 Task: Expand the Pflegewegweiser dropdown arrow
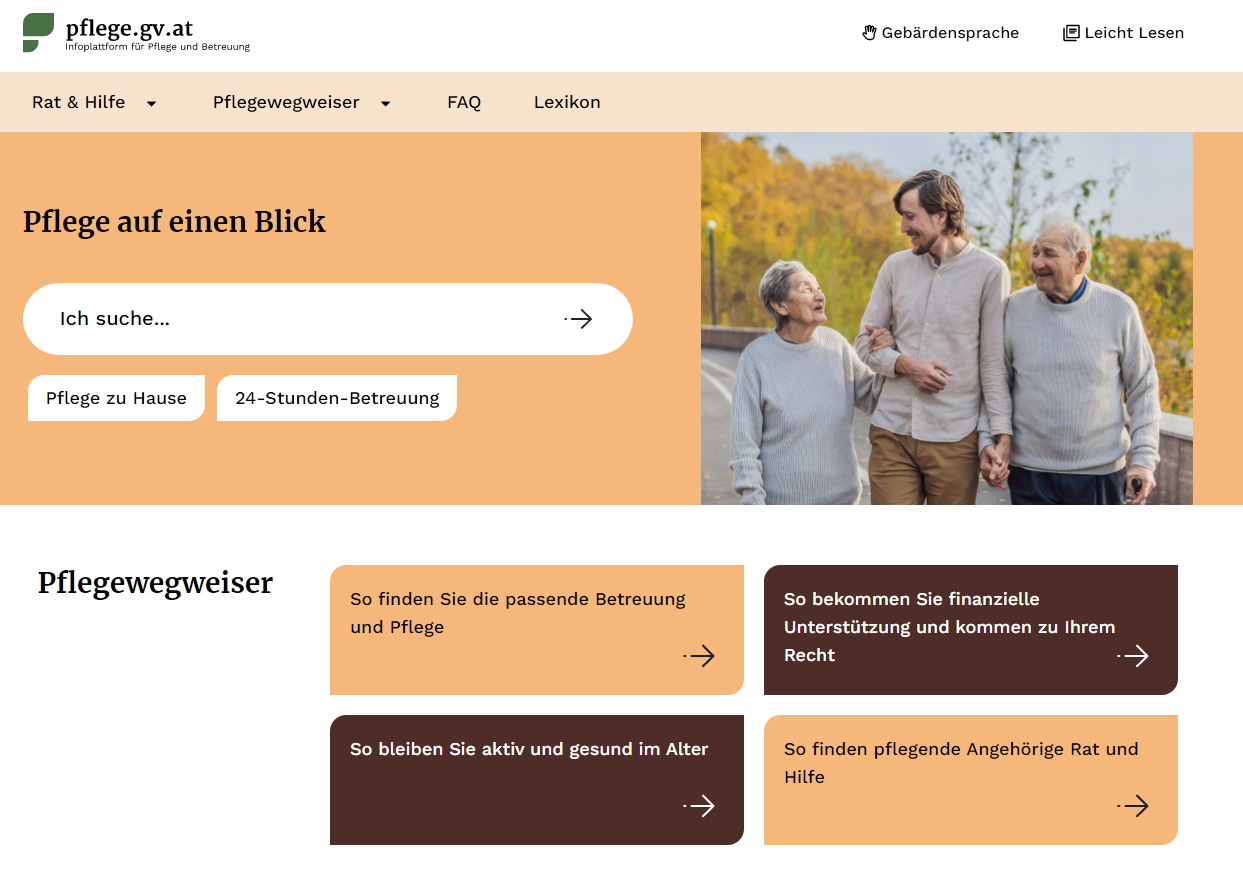click(x=386, y=103)
